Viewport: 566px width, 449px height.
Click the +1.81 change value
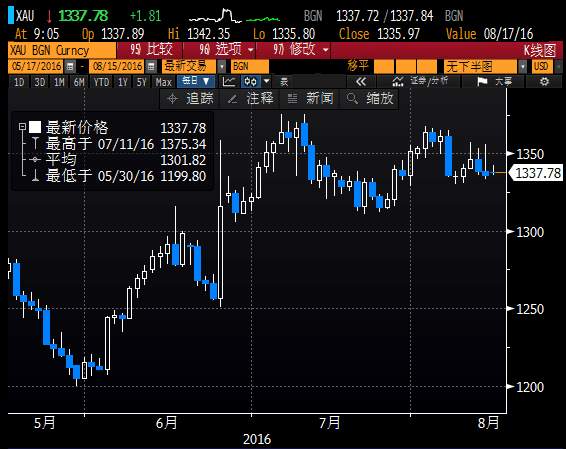tap(145, 16)
